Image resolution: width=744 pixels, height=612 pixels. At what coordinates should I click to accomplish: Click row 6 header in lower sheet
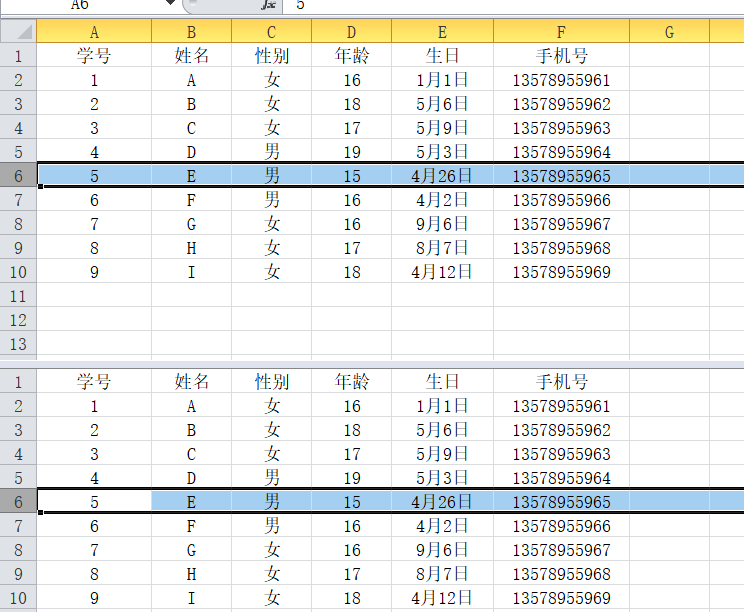(x=18, y=502)
